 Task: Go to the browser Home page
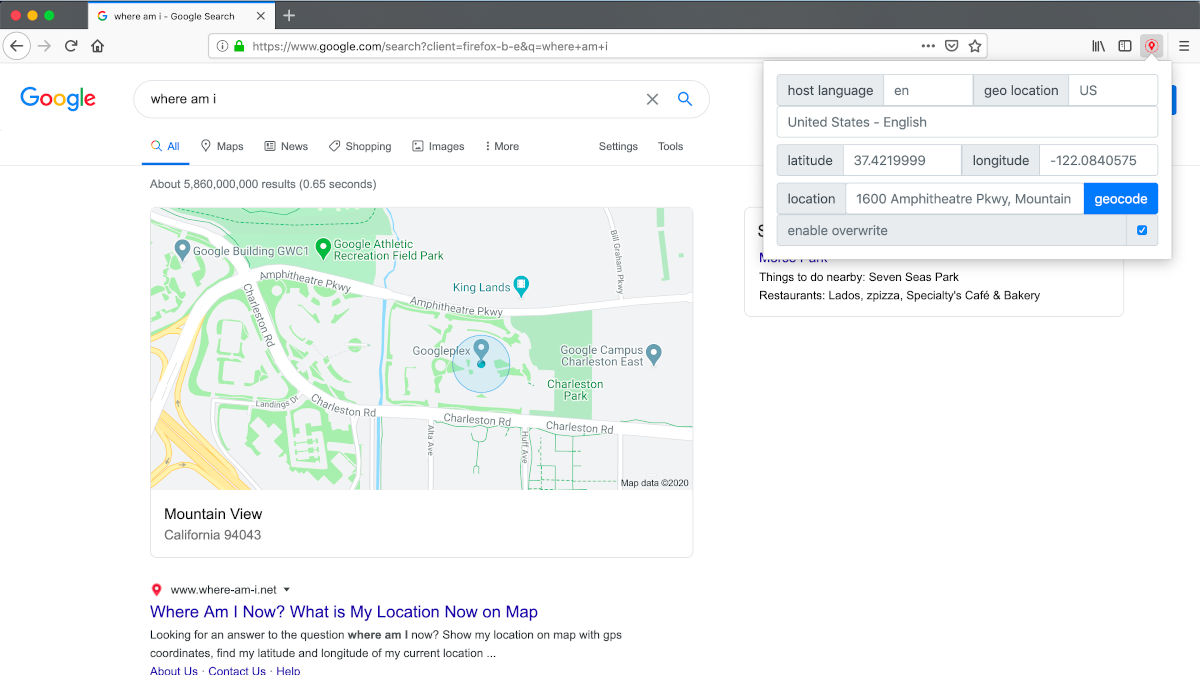98,46
